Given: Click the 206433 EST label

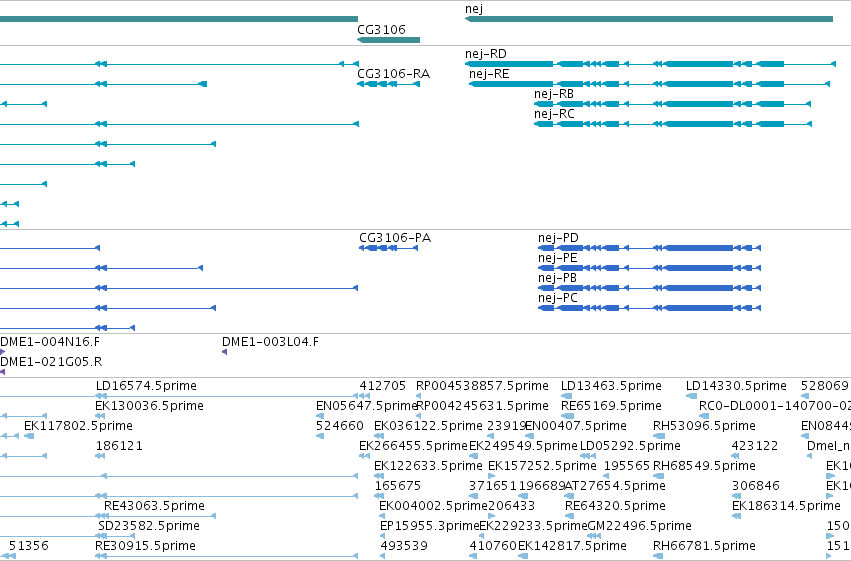Looking at the screenshot, I should click(512, 506).
